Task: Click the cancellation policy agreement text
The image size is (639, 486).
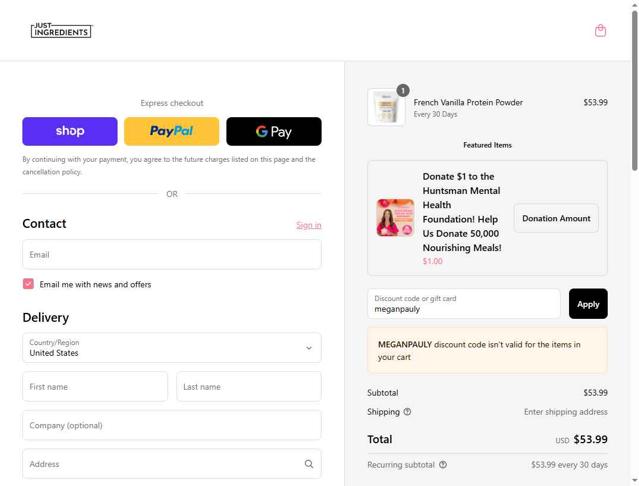Action: click(169, 165)
